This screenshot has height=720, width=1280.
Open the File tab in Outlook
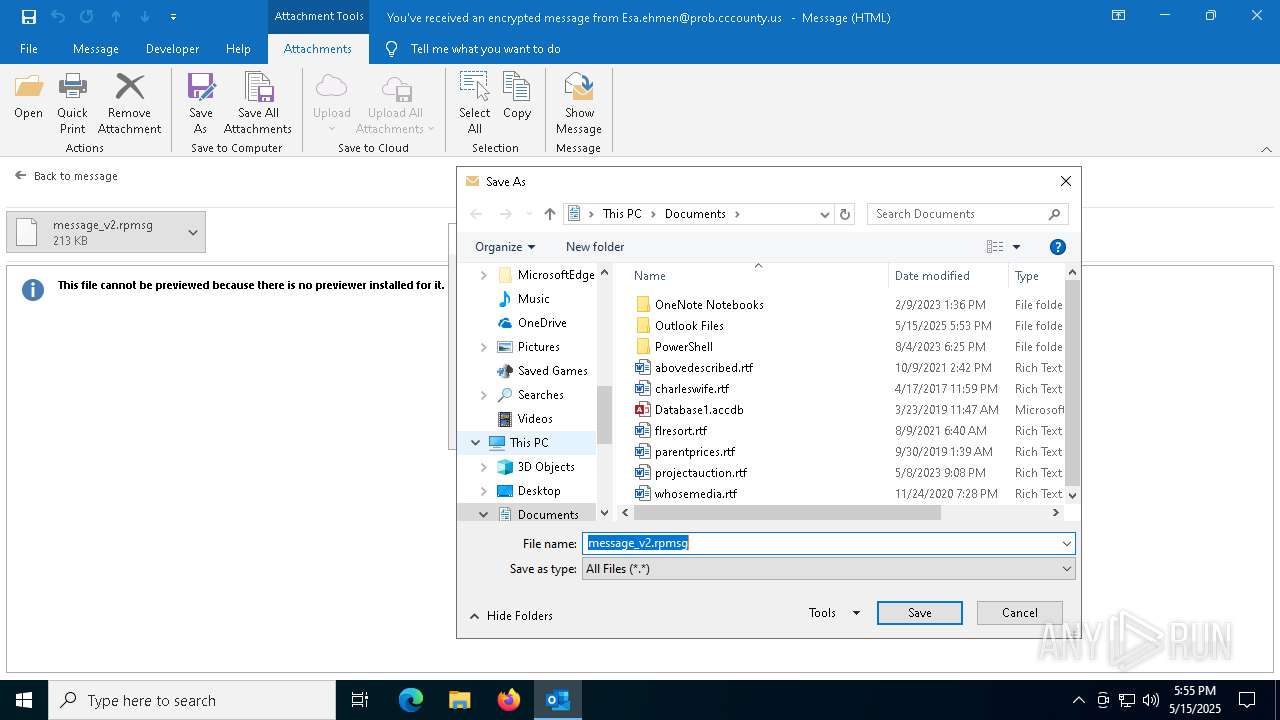click(x=29, y=49)
